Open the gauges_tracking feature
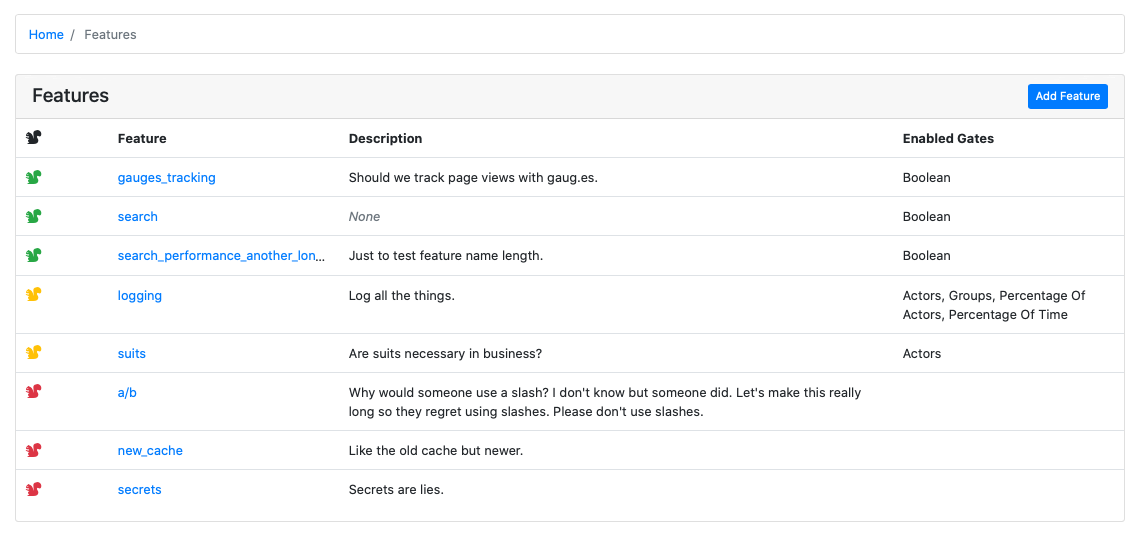Screen dimensions: 1147x548 167,178
